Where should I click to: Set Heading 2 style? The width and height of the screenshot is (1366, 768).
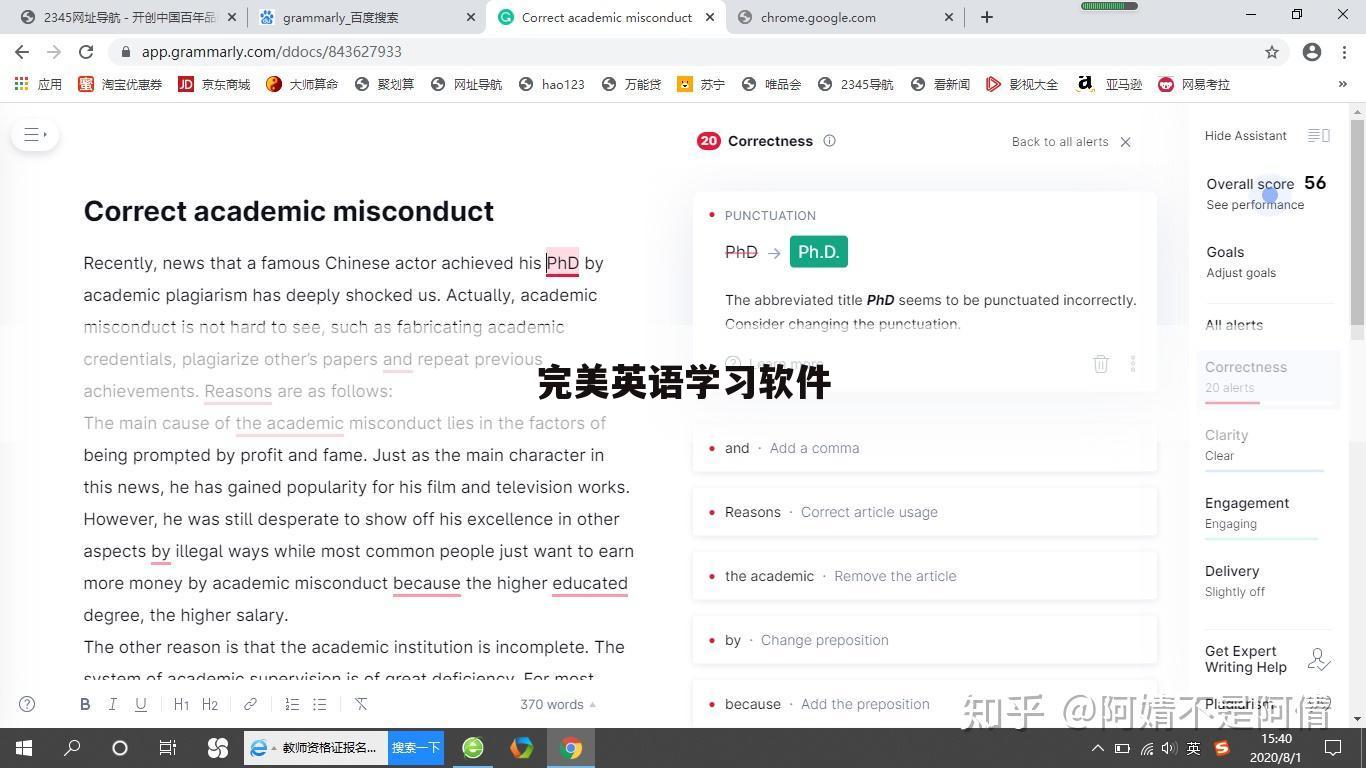click(x=210, y=704)
